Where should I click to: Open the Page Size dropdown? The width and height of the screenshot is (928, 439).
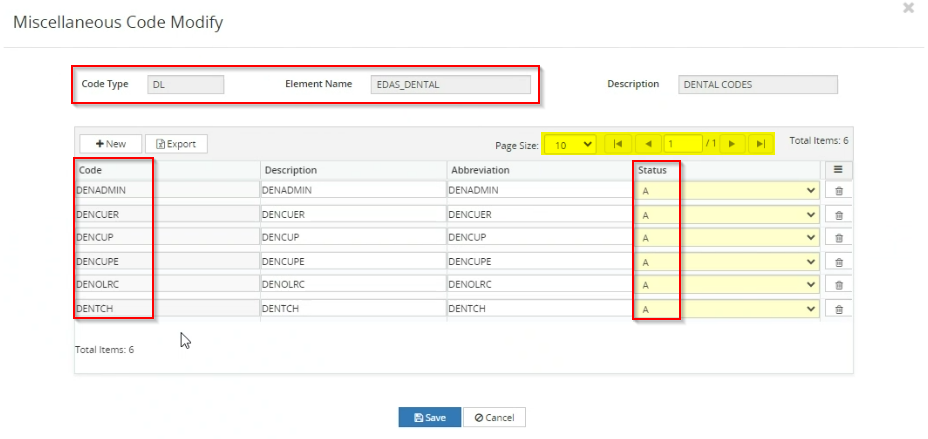coord(571,144)
